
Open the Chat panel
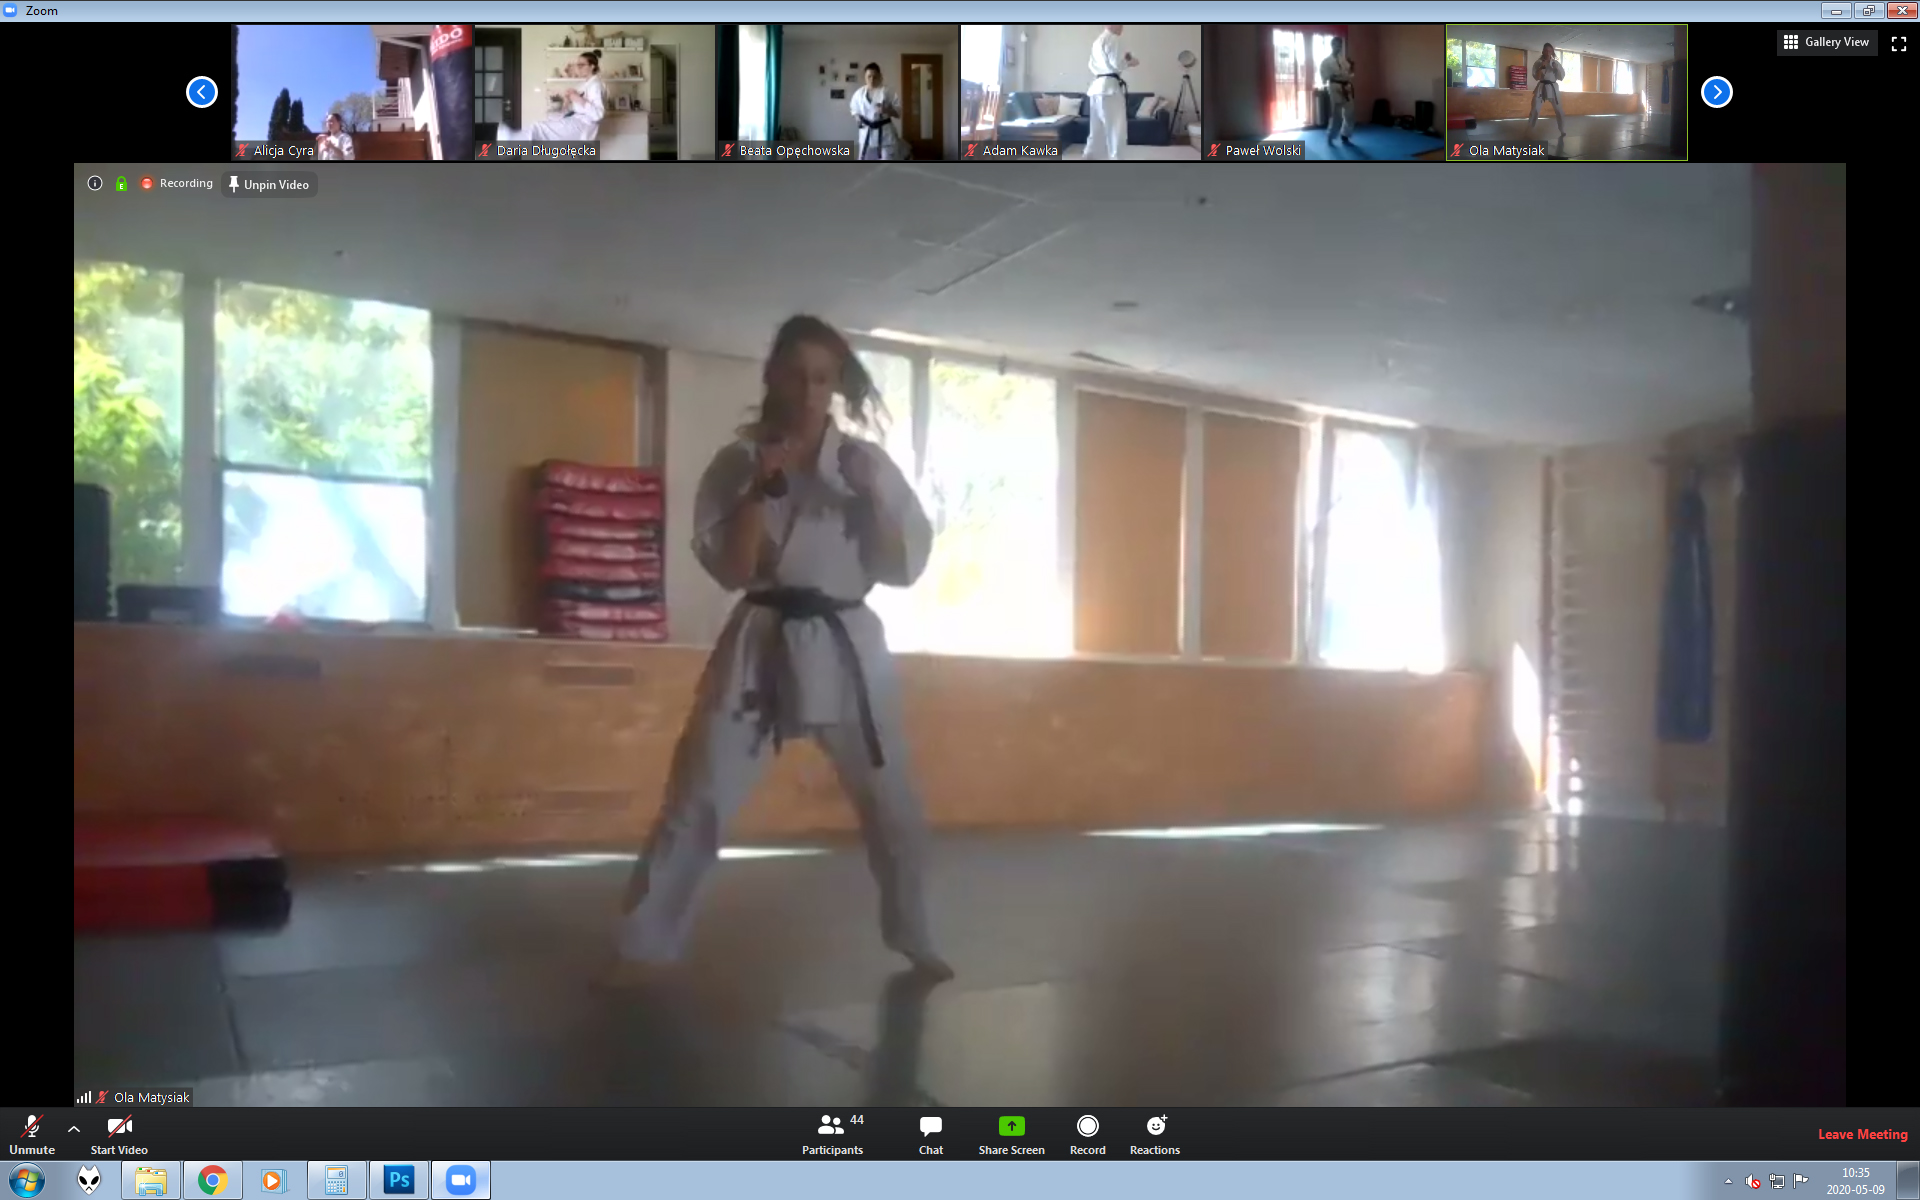(x=931, y=1135)
